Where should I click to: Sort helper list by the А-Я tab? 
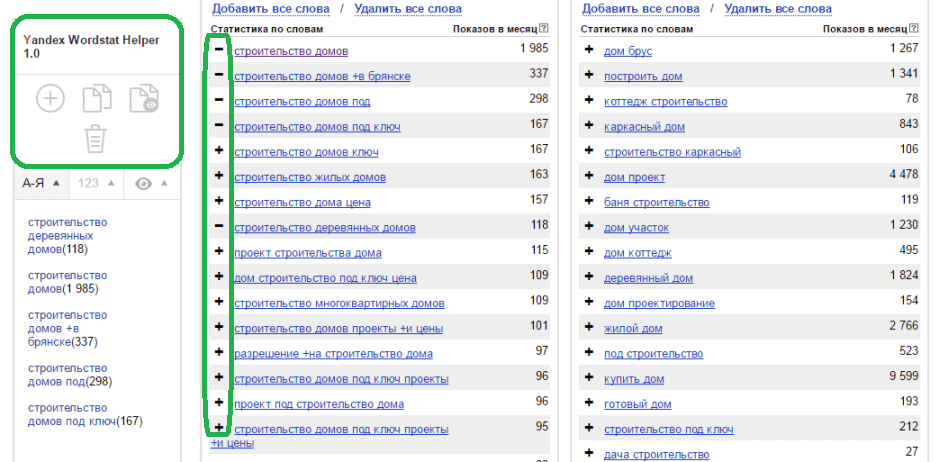point(41,183)
